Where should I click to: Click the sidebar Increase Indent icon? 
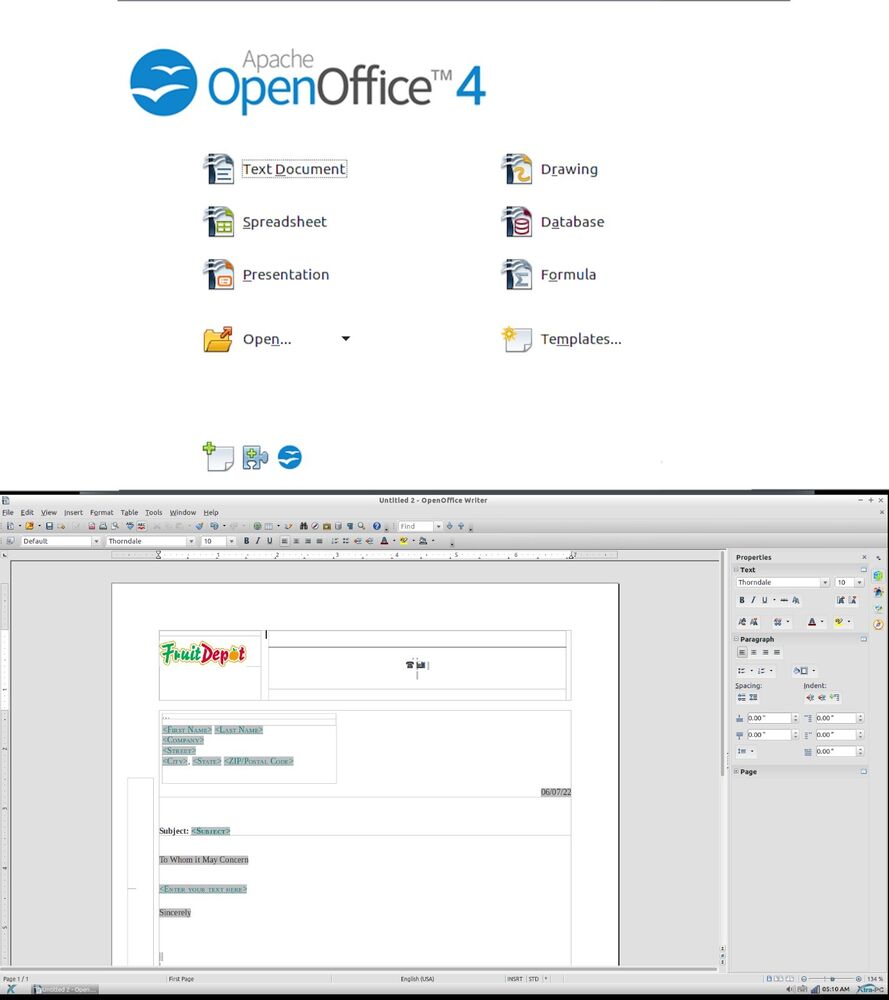pyautogui.click(x=810, y=698)
